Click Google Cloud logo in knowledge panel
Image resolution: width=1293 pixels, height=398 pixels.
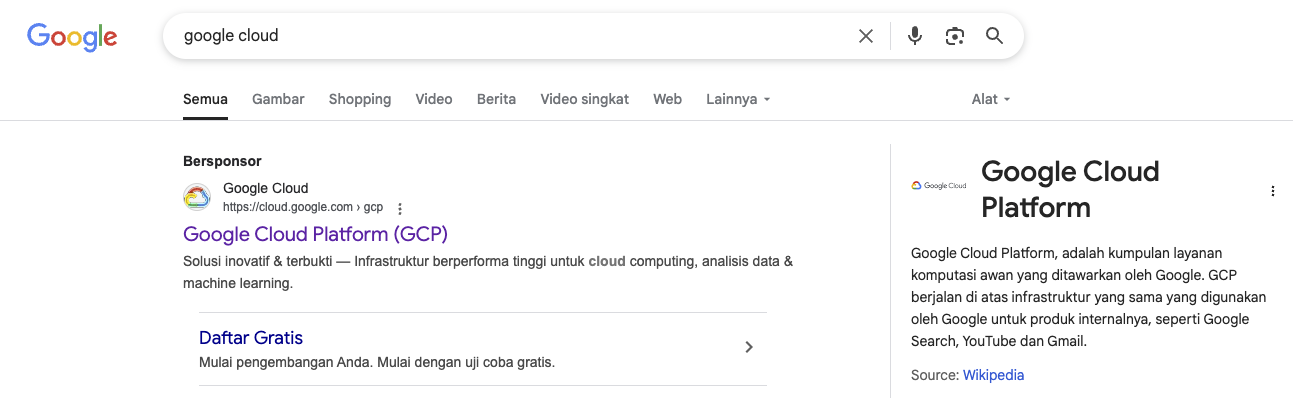(x=939, y=185)
